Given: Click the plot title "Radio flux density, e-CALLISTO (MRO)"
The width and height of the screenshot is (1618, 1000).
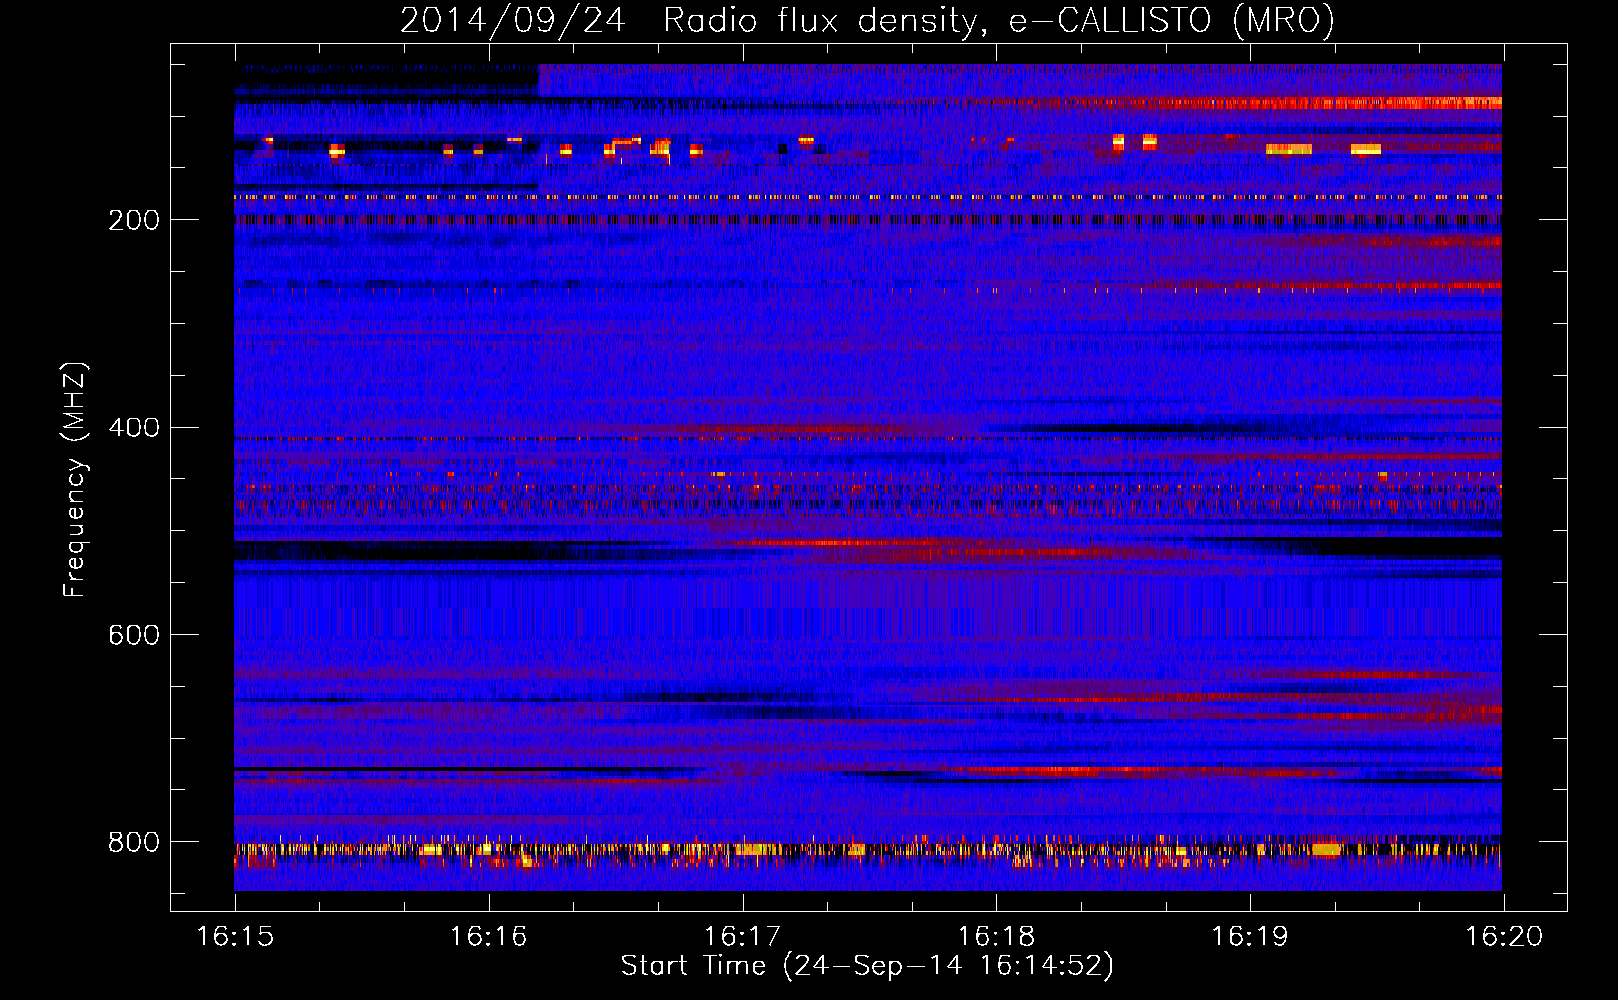Looking at the screenshot, I should click(999, 21).
